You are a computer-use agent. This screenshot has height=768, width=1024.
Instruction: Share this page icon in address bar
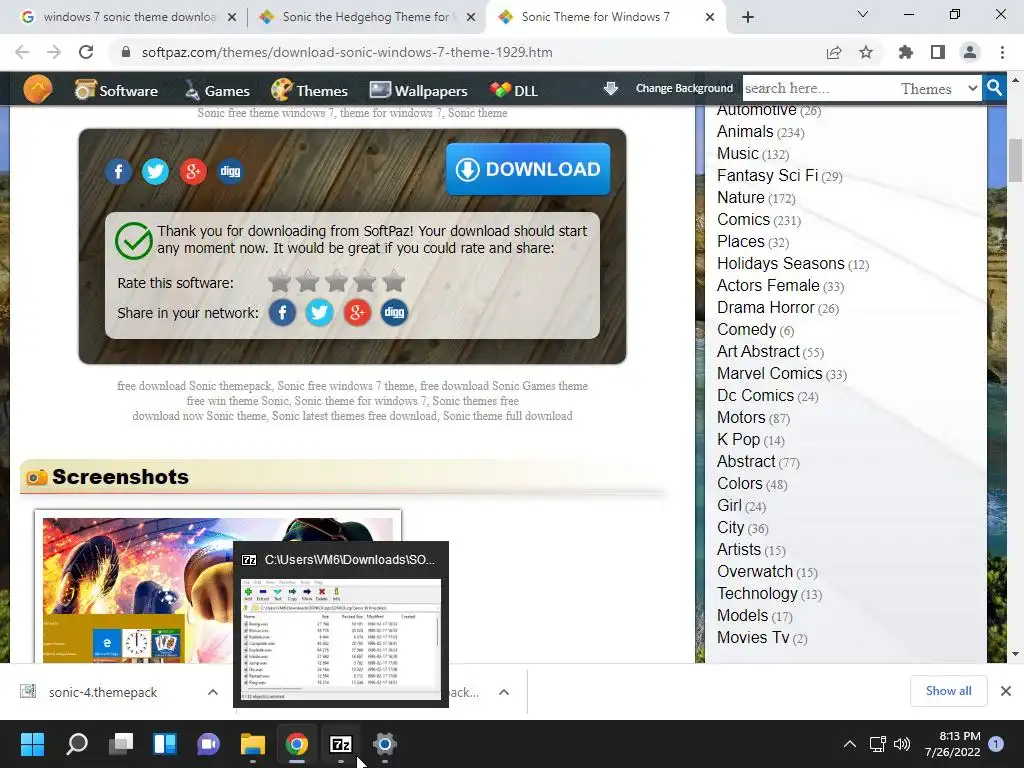click(x=834, y=52)
